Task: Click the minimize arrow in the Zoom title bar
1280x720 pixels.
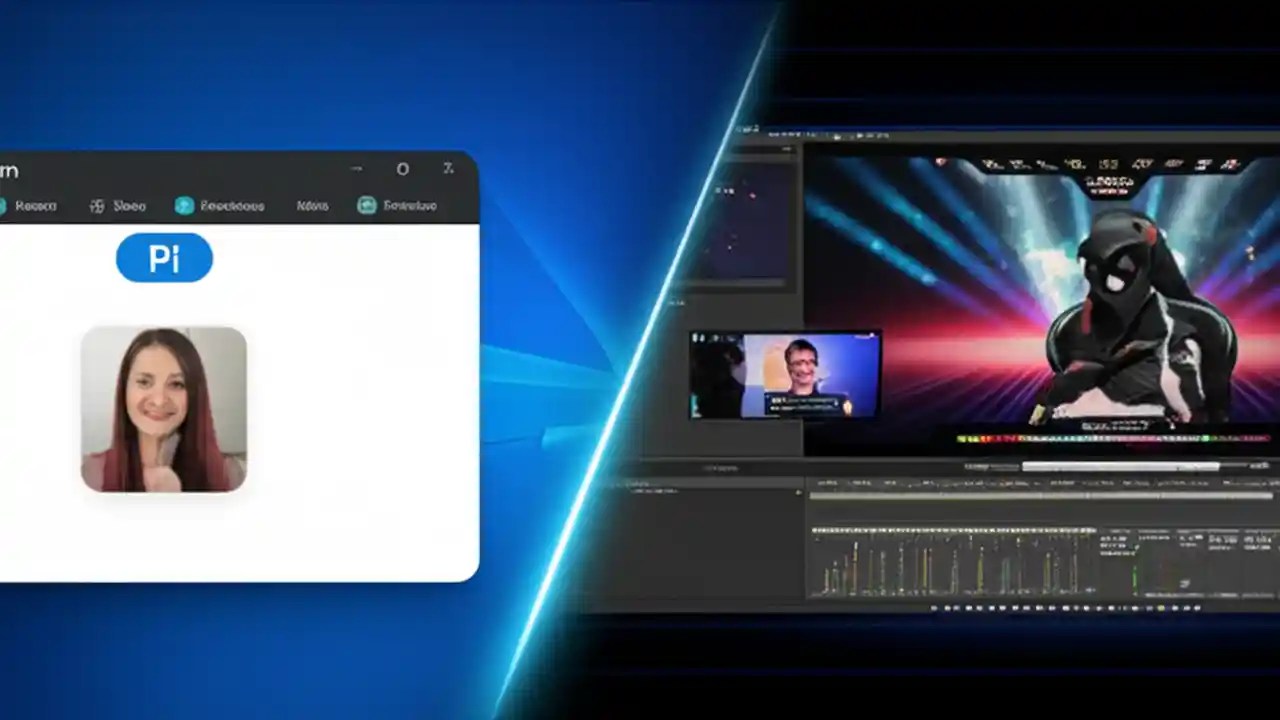Action: [x=356, y=169]
